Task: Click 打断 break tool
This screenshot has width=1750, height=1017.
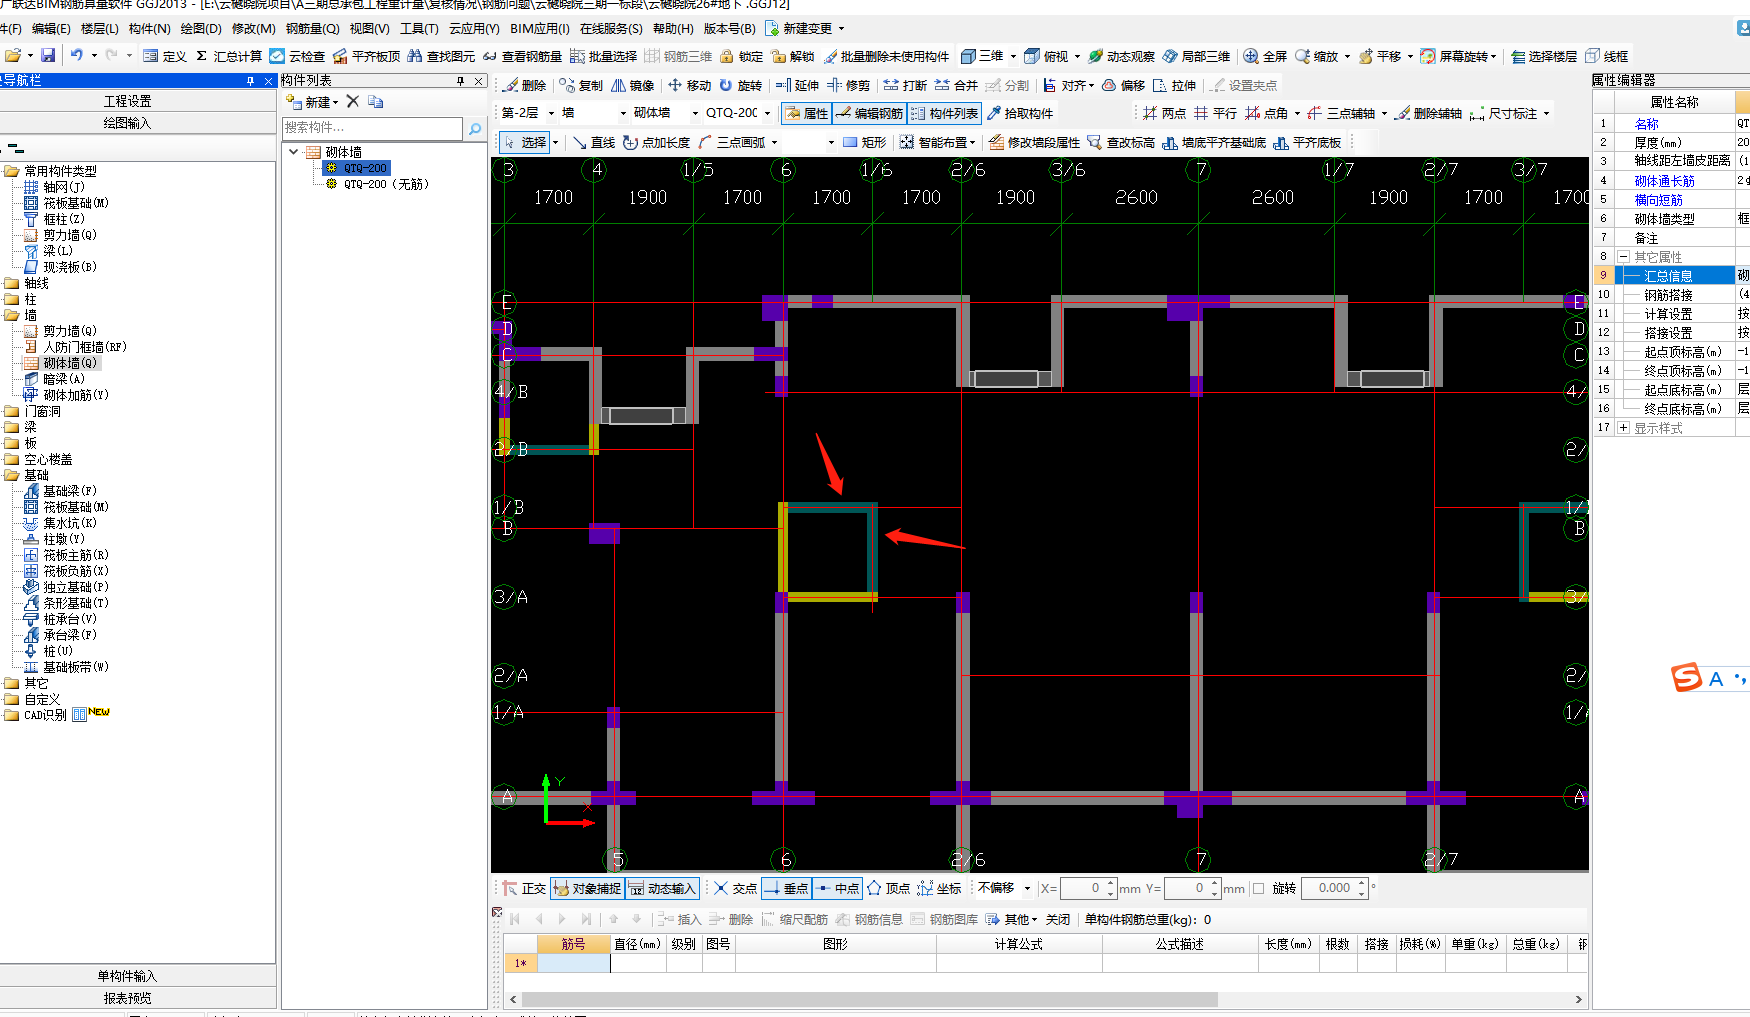Action: point(905,85)
